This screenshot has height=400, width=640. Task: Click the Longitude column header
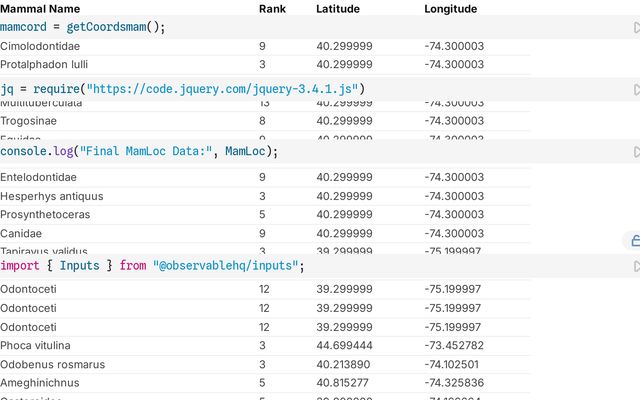point(450,9)
